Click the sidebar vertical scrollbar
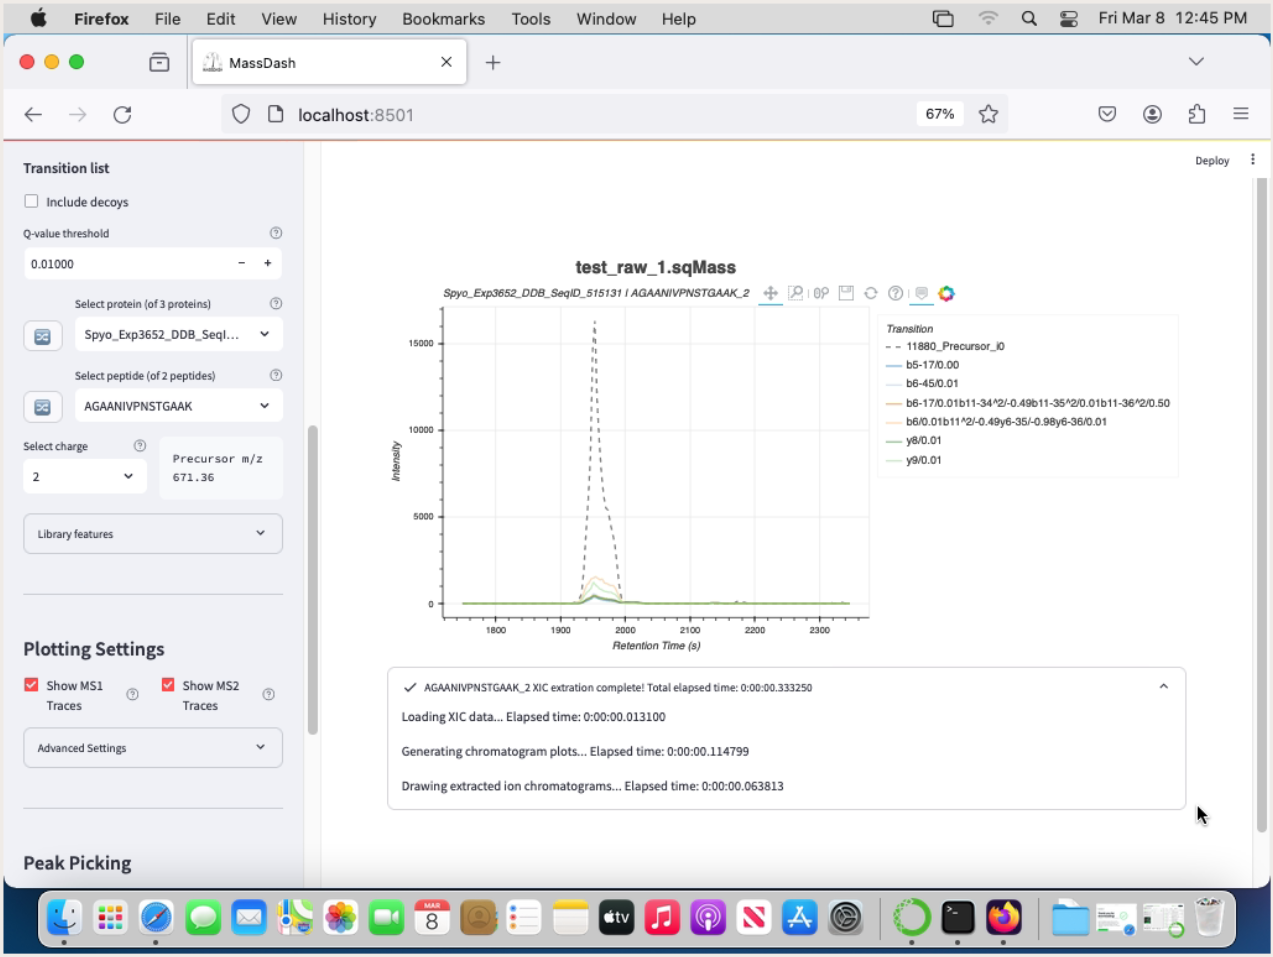 [313, 580]
